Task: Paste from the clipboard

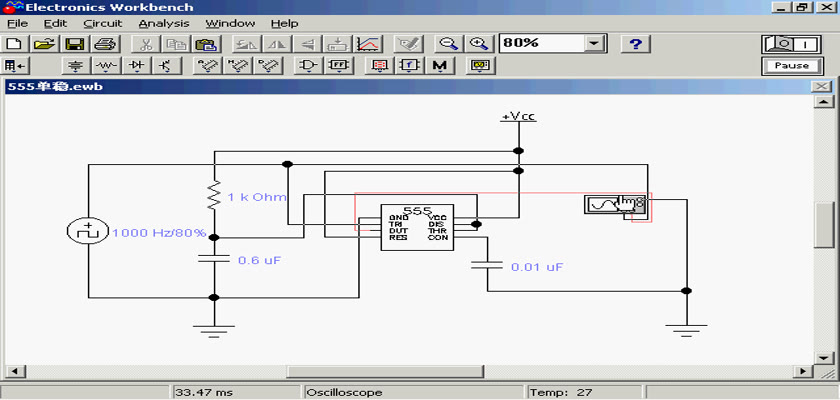Action: [x=204, y=44]
